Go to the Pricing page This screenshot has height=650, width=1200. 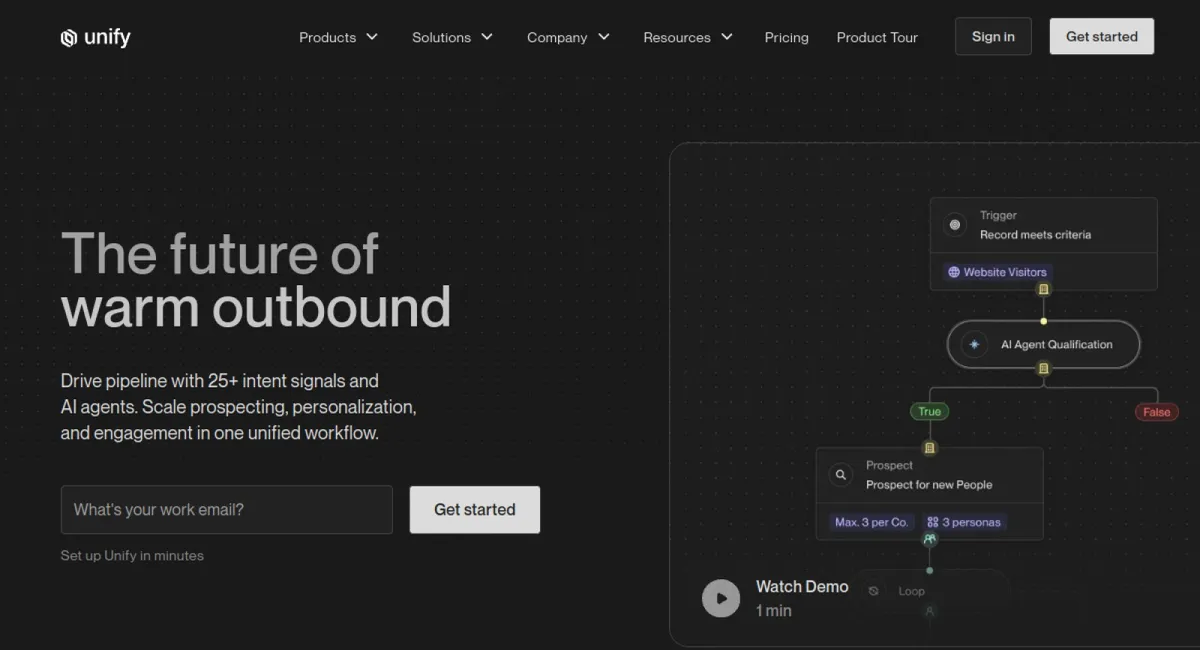[x=786, y=37]
